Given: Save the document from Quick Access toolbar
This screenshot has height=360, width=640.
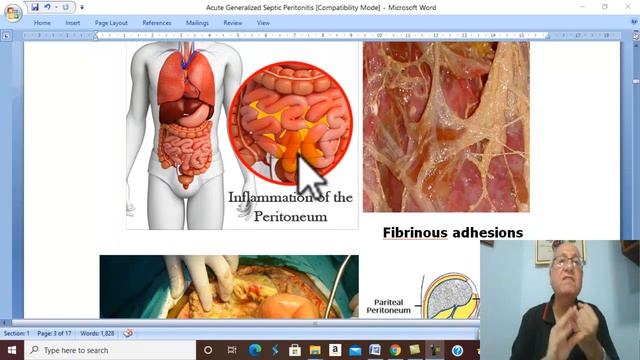Looking at the screenshot, I should (x=35, y=7).
